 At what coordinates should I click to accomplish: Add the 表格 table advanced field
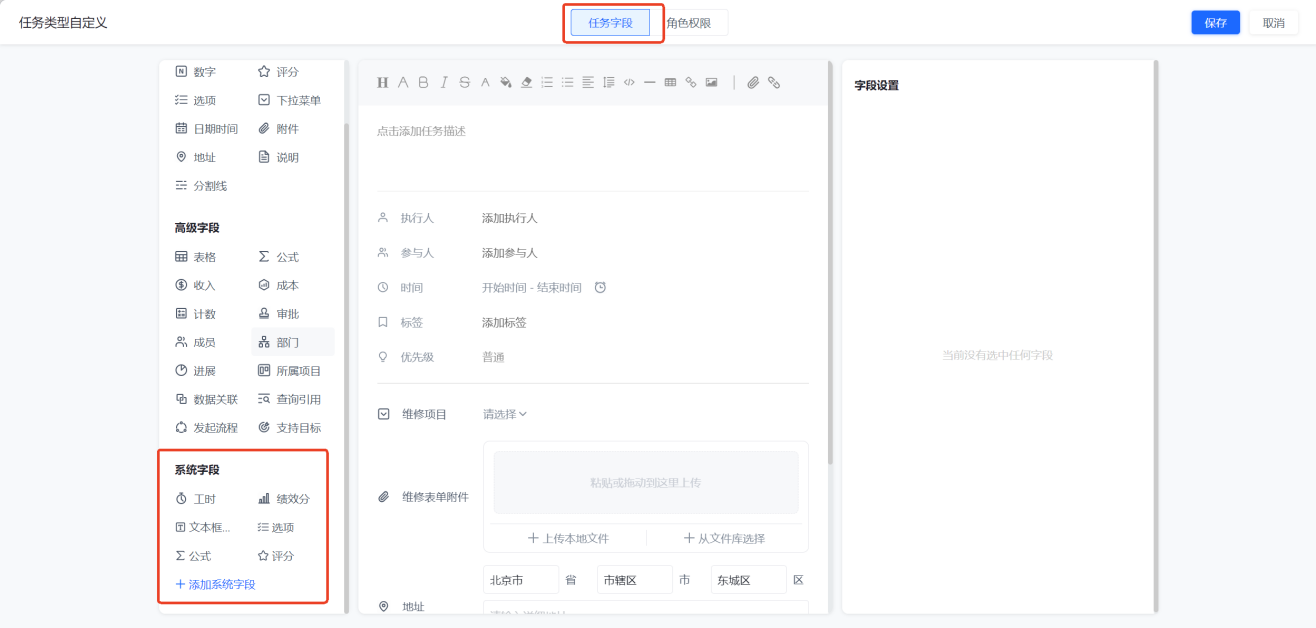click(195, 257)
